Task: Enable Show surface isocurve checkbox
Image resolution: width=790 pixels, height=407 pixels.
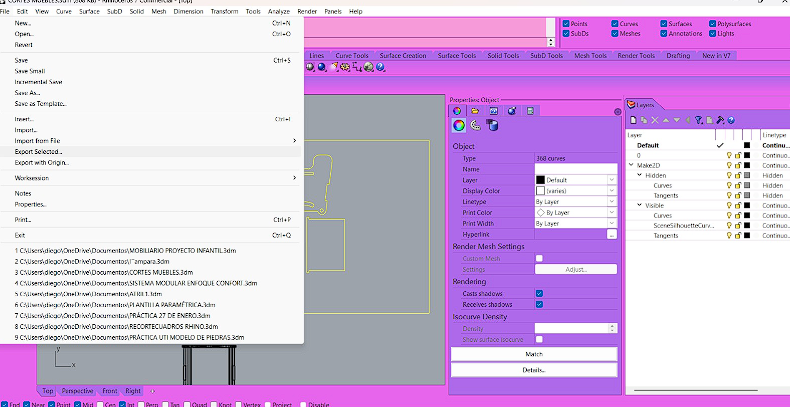Action: [539, 340]
